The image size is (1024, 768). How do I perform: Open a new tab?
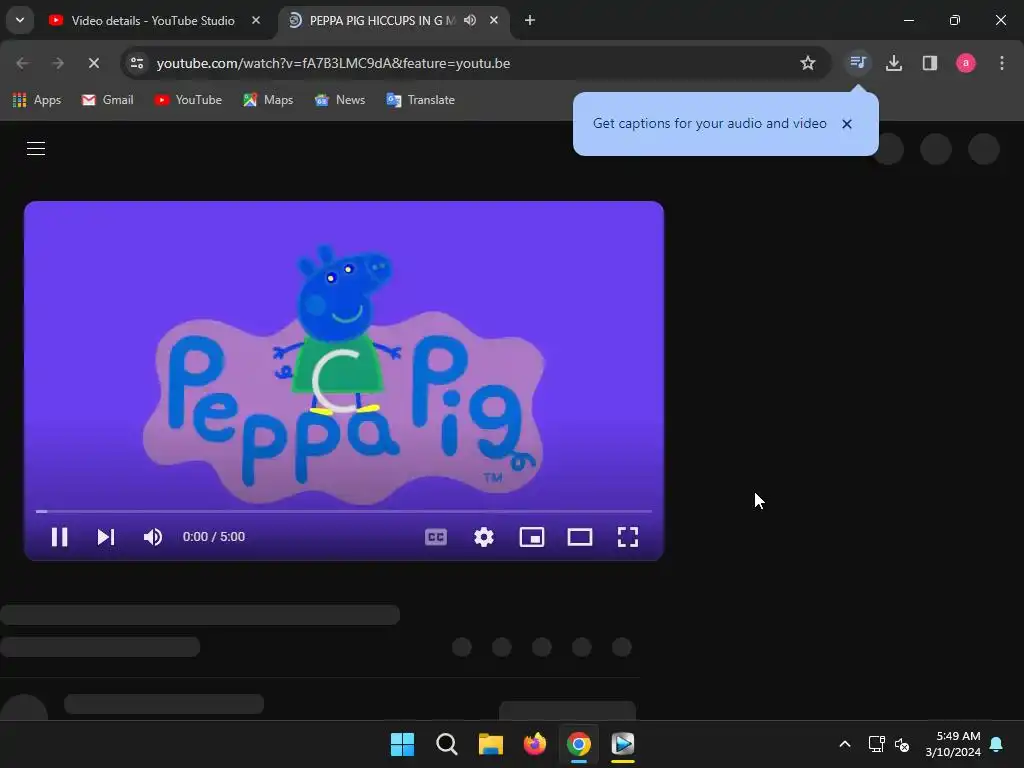point(530,20)
